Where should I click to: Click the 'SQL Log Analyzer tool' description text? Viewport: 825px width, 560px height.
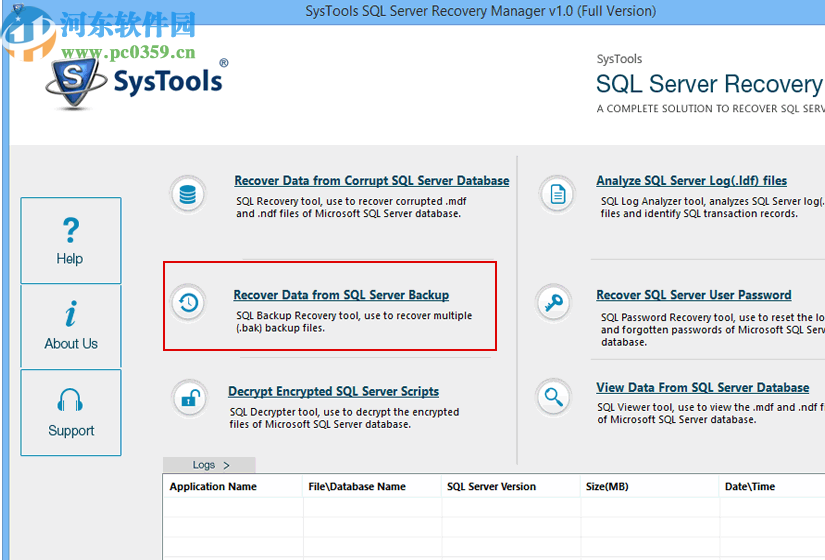(712, 207)
